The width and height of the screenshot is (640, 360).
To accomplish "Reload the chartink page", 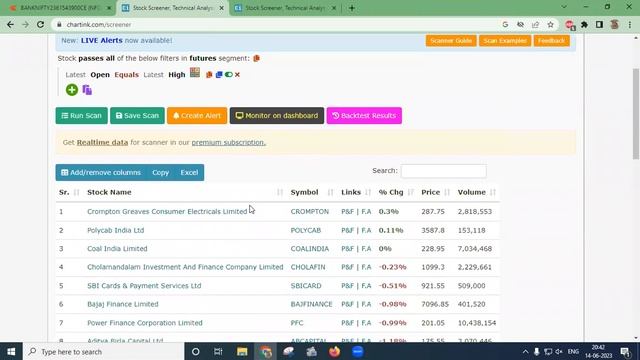I will click(40, 24).
